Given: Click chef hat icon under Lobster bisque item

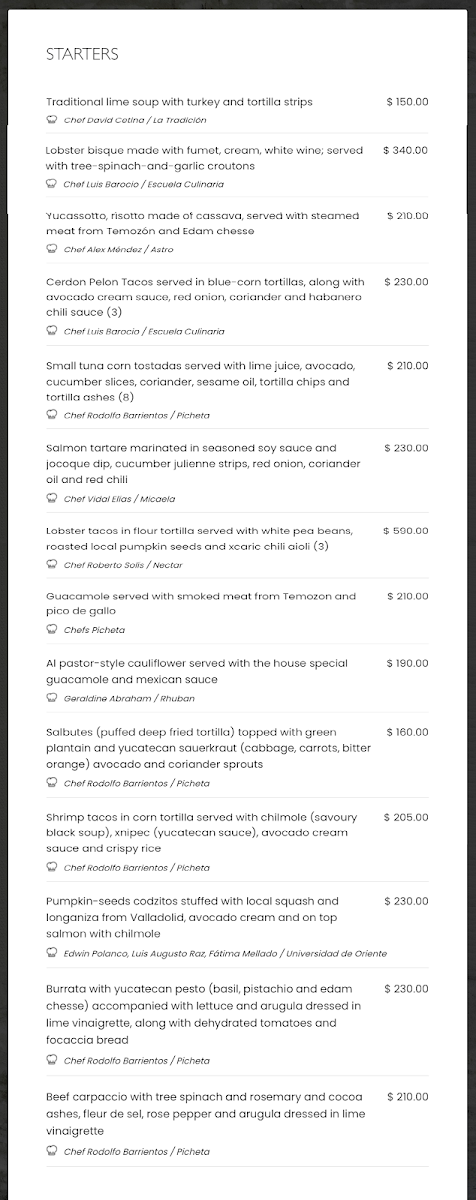Looking at the screenshot, I should click(x=52, y=184).
